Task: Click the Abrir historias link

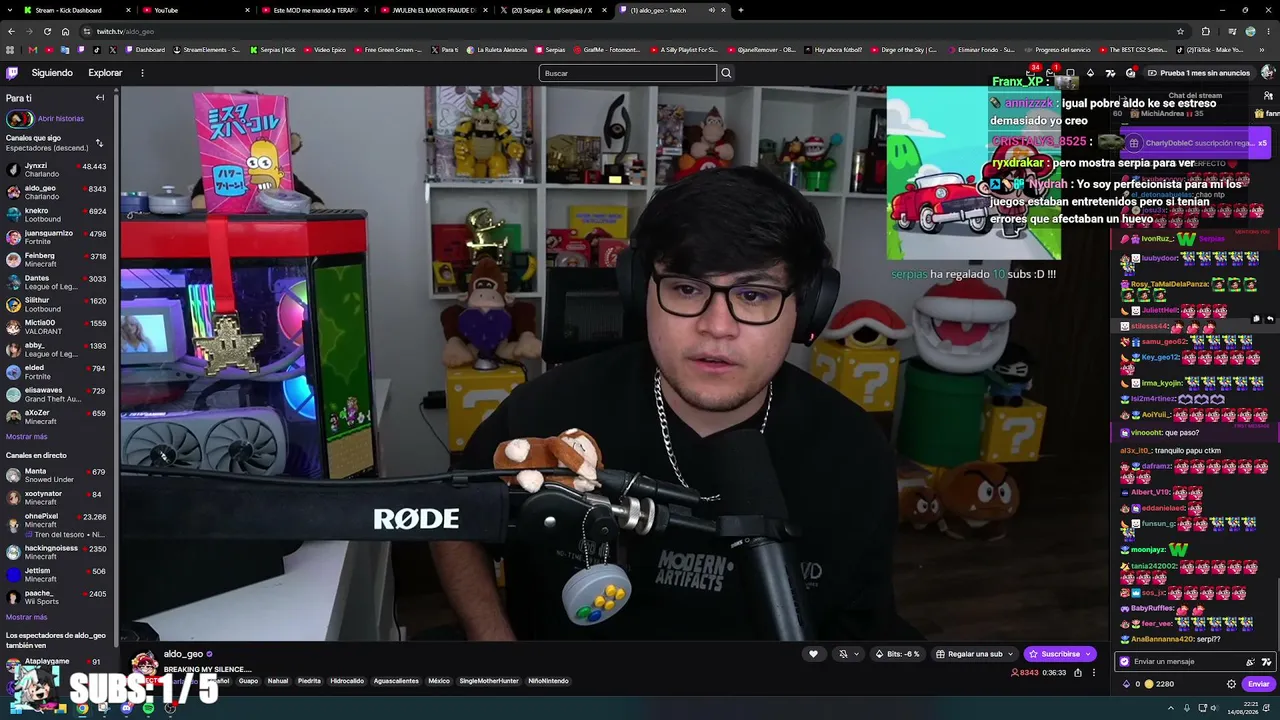Action: [61, 119]
